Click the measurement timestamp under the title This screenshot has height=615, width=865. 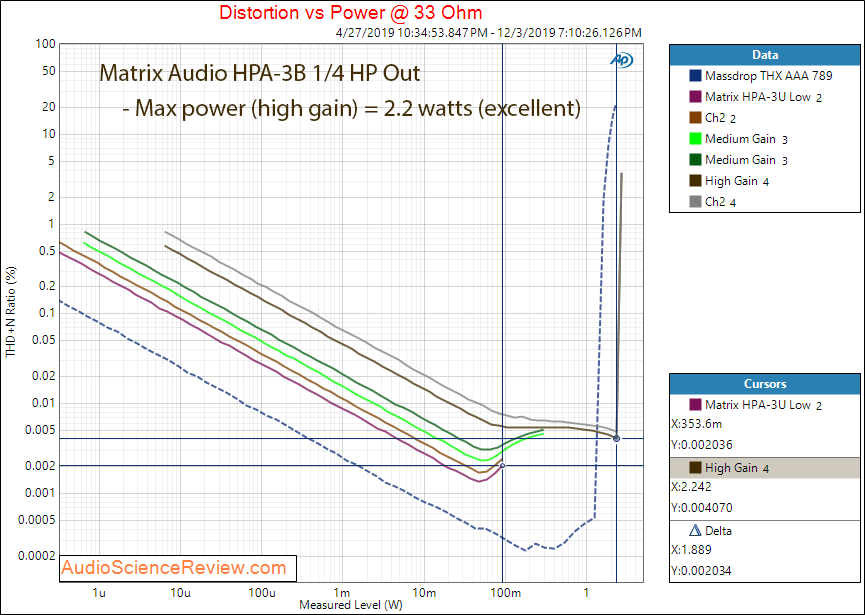pos(488,33)
